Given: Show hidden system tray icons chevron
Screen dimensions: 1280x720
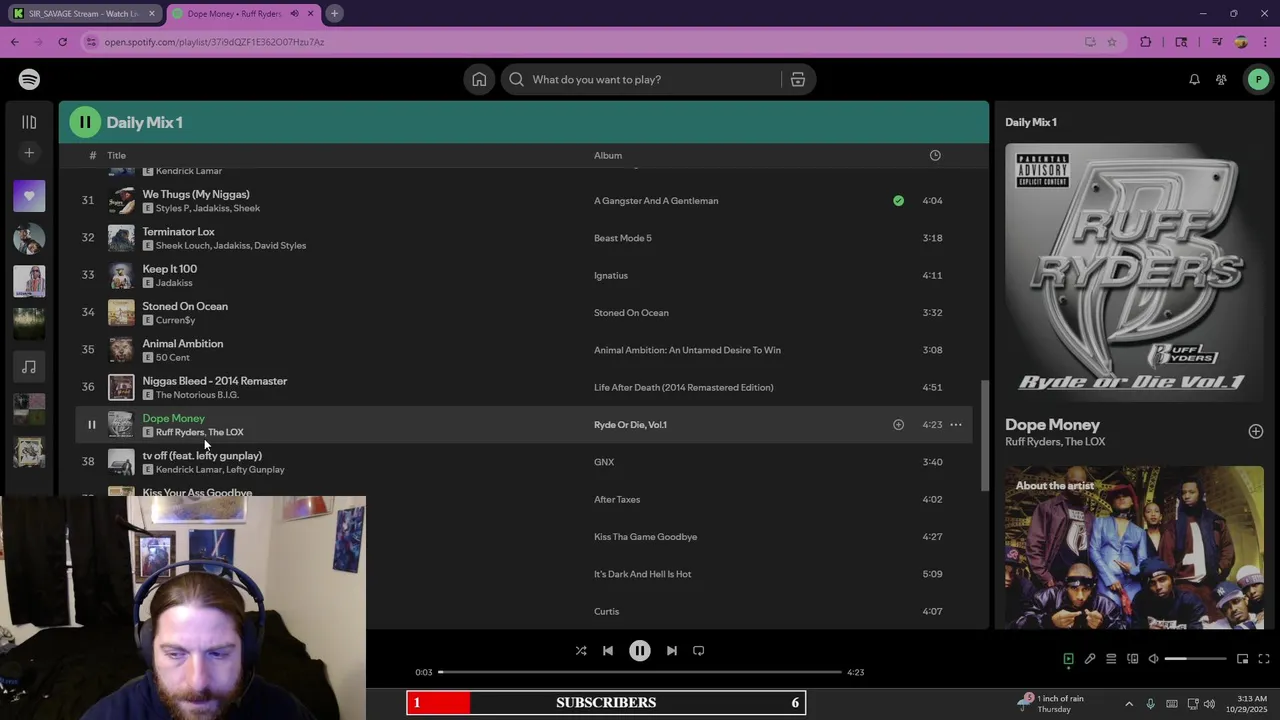Looking at the screenshot, I should click(x=1129, y=703).
